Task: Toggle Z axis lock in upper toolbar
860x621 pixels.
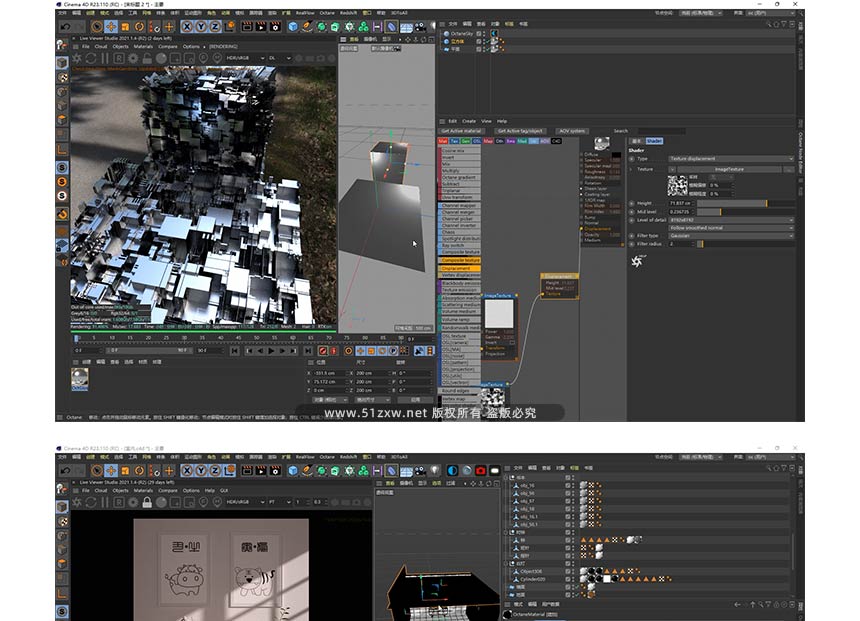Action: pos(216,26)
